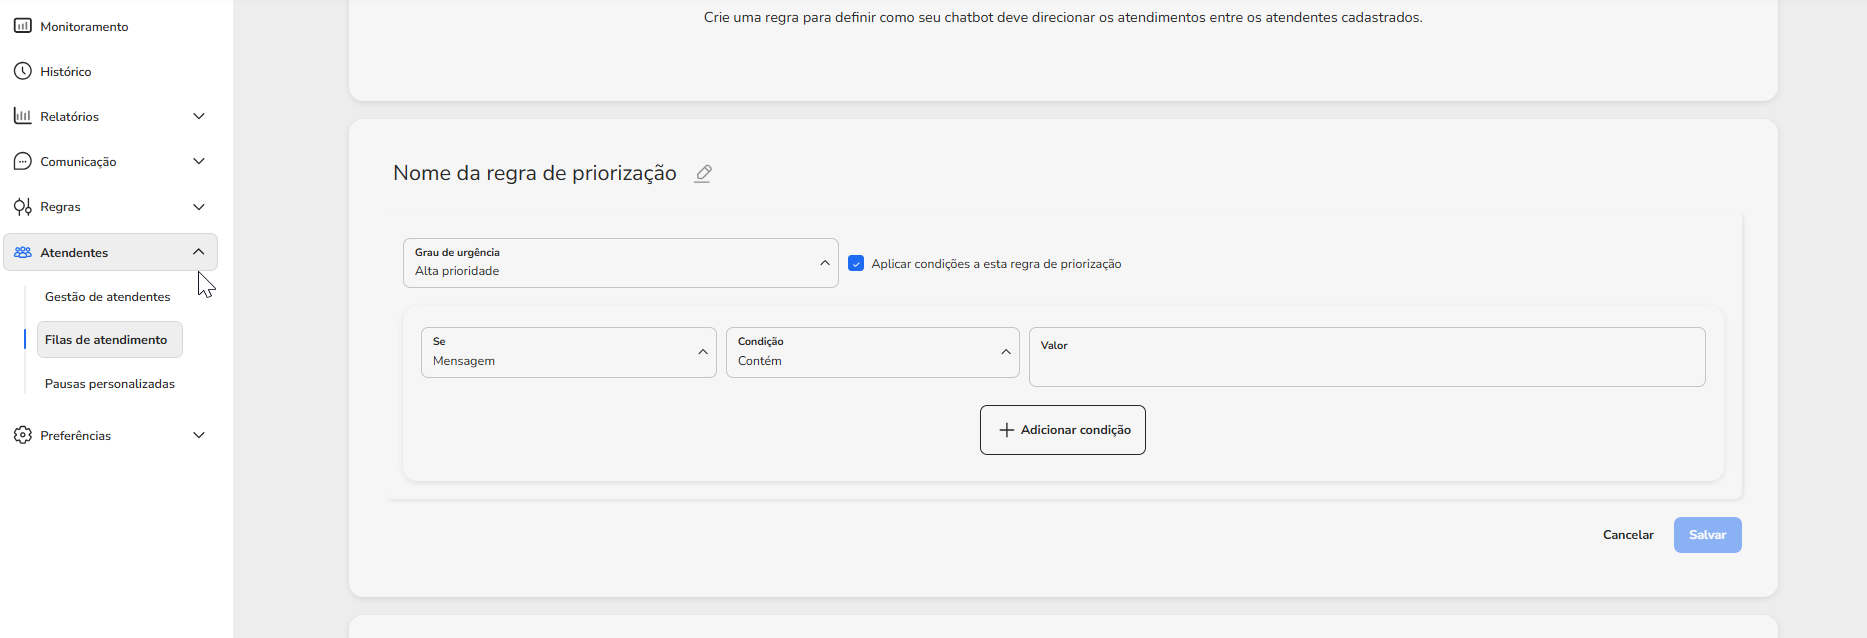Open the Se Mensagem dropdown
Screen dimensions: 1867x638
click(x=568, y=352)
